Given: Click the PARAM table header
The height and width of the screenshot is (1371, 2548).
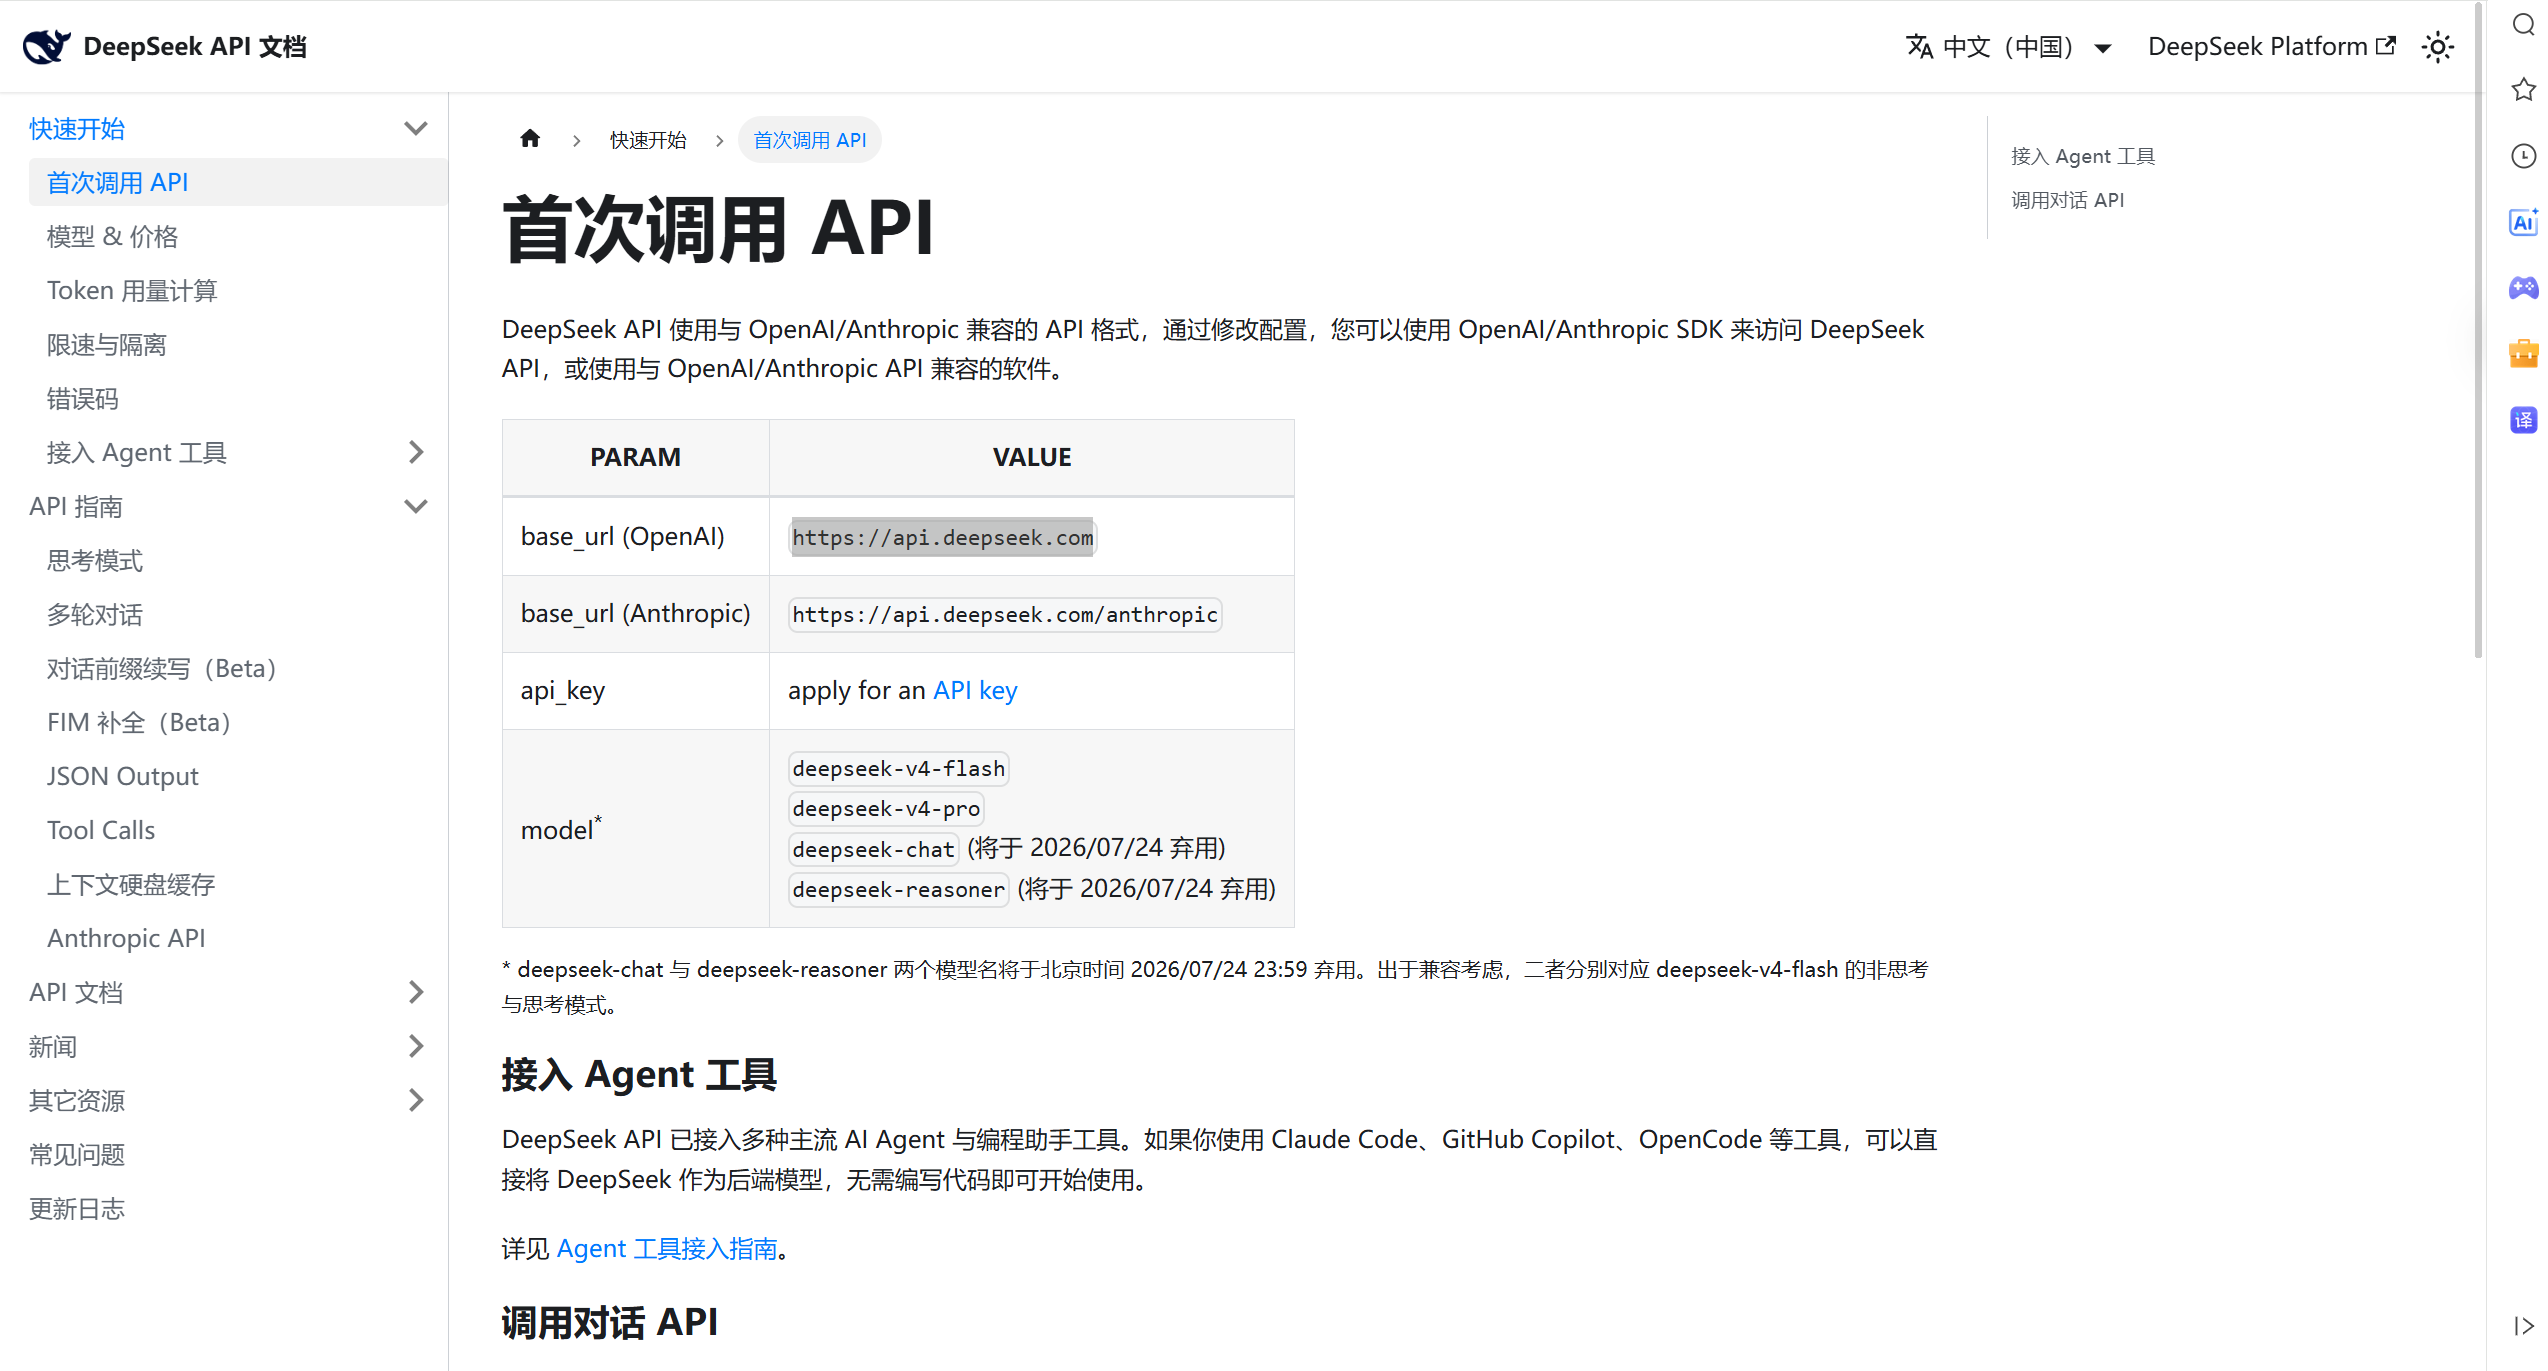Looking at the screenshot, I should pyautogui.click(x=635, y=458).
